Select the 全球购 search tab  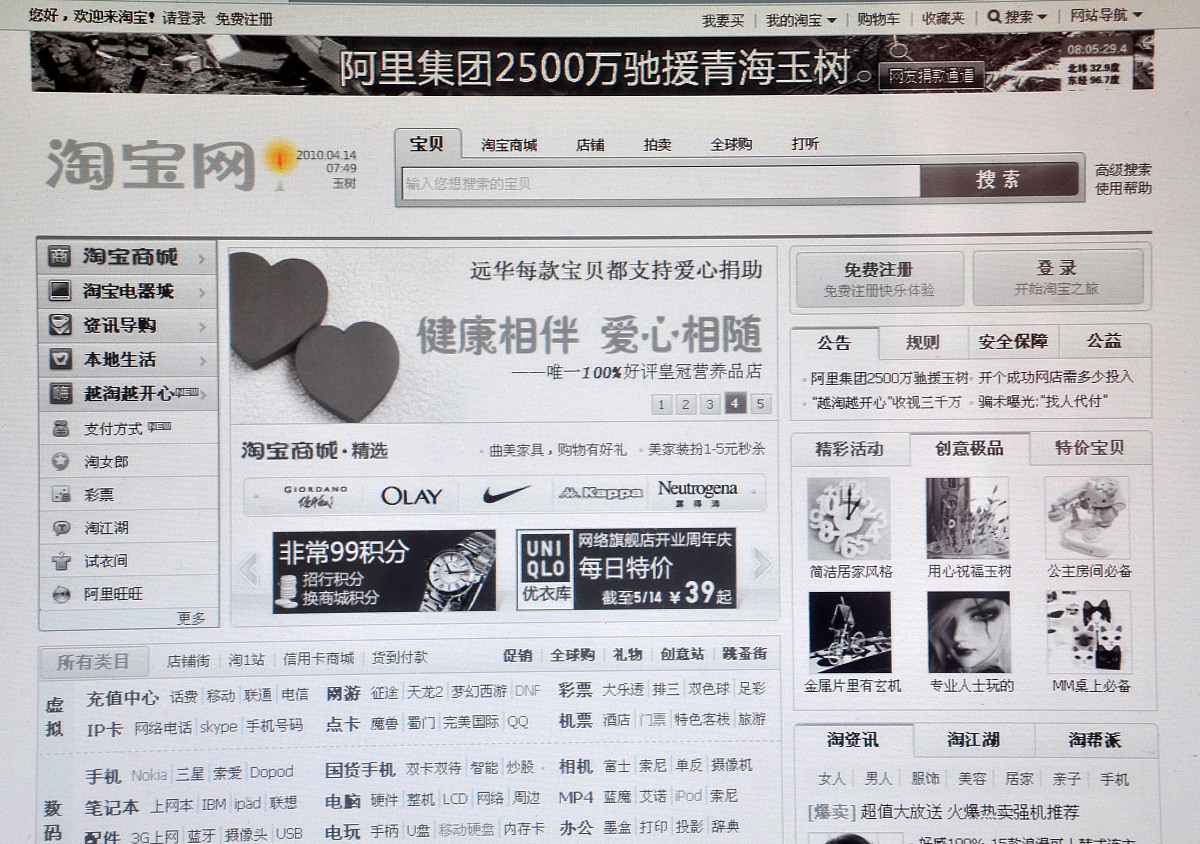pos(731,144)
